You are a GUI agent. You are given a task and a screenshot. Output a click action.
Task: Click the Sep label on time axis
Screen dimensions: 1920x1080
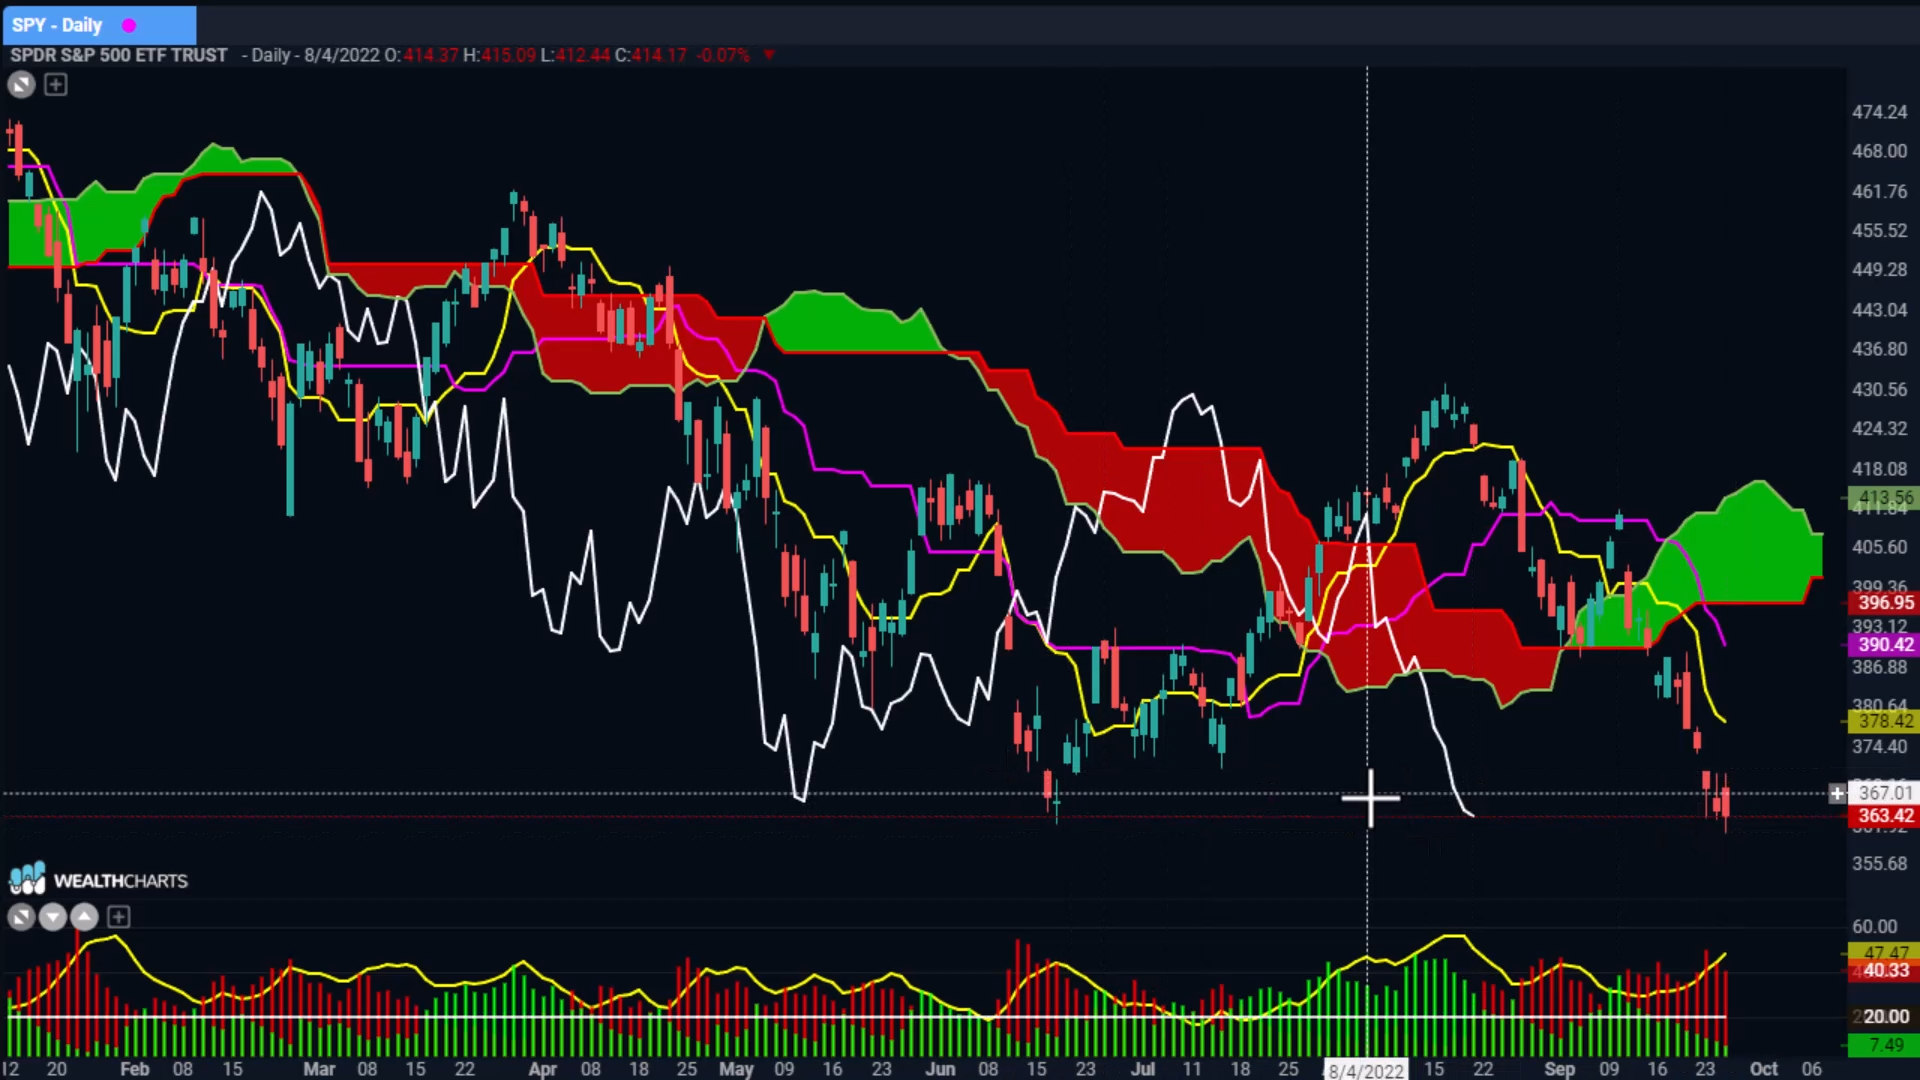tap(1560, 1069)
